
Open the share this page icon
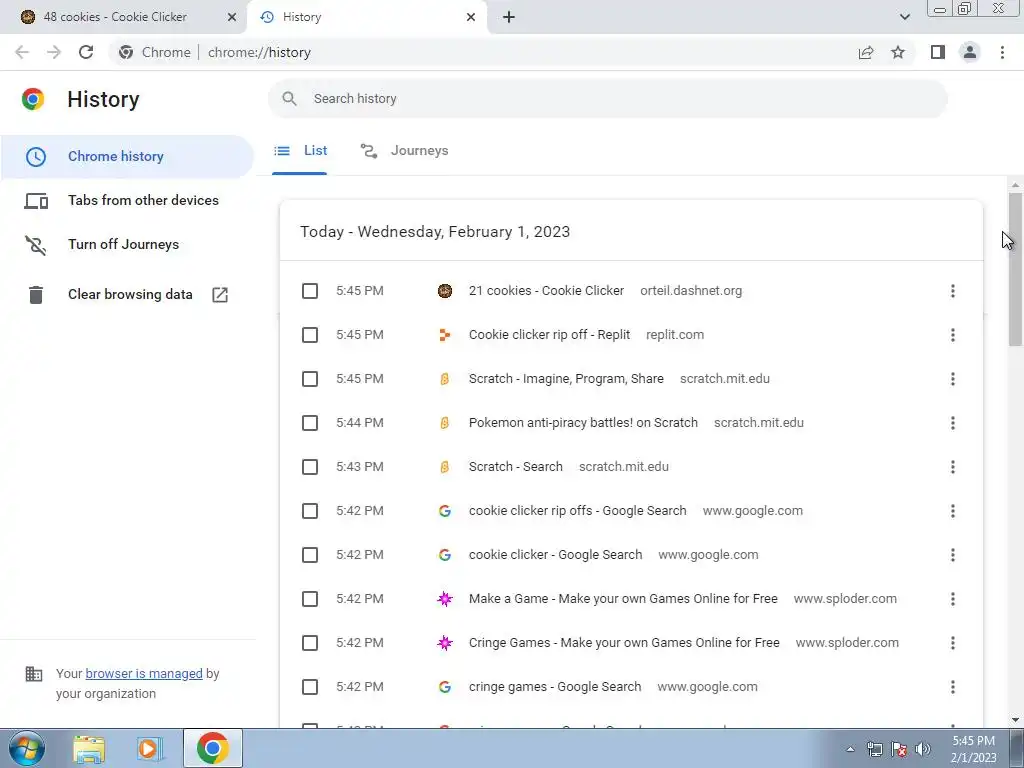(866, 52)
